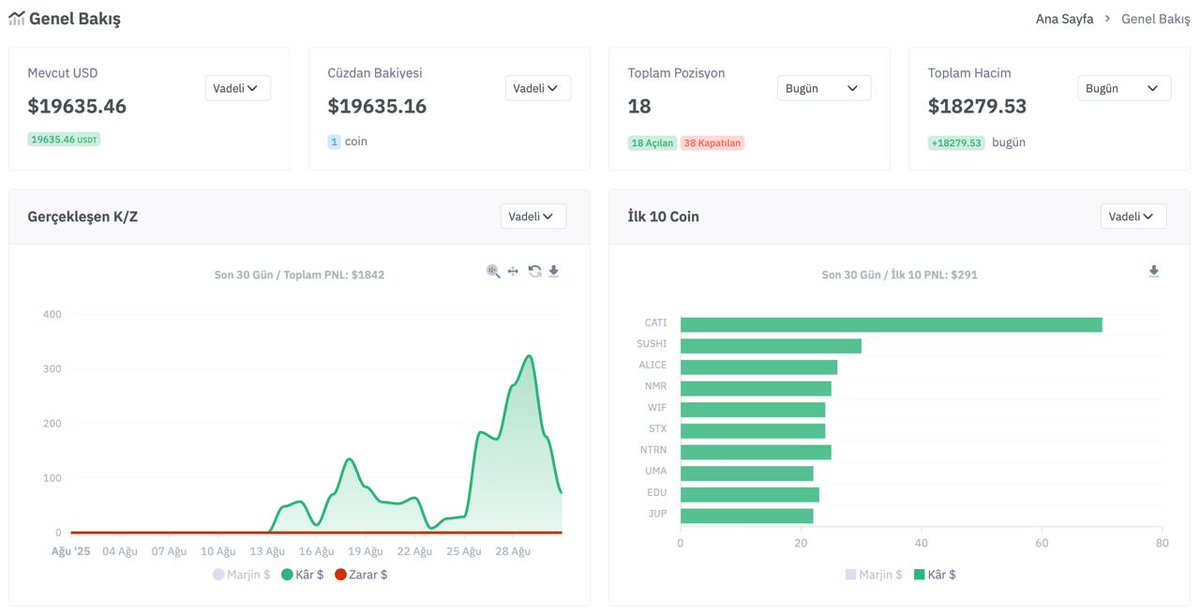The image size is (1200, 613).
Task: Click the CATI bar in İlk 10 Coin
Action: coord(891,324)
